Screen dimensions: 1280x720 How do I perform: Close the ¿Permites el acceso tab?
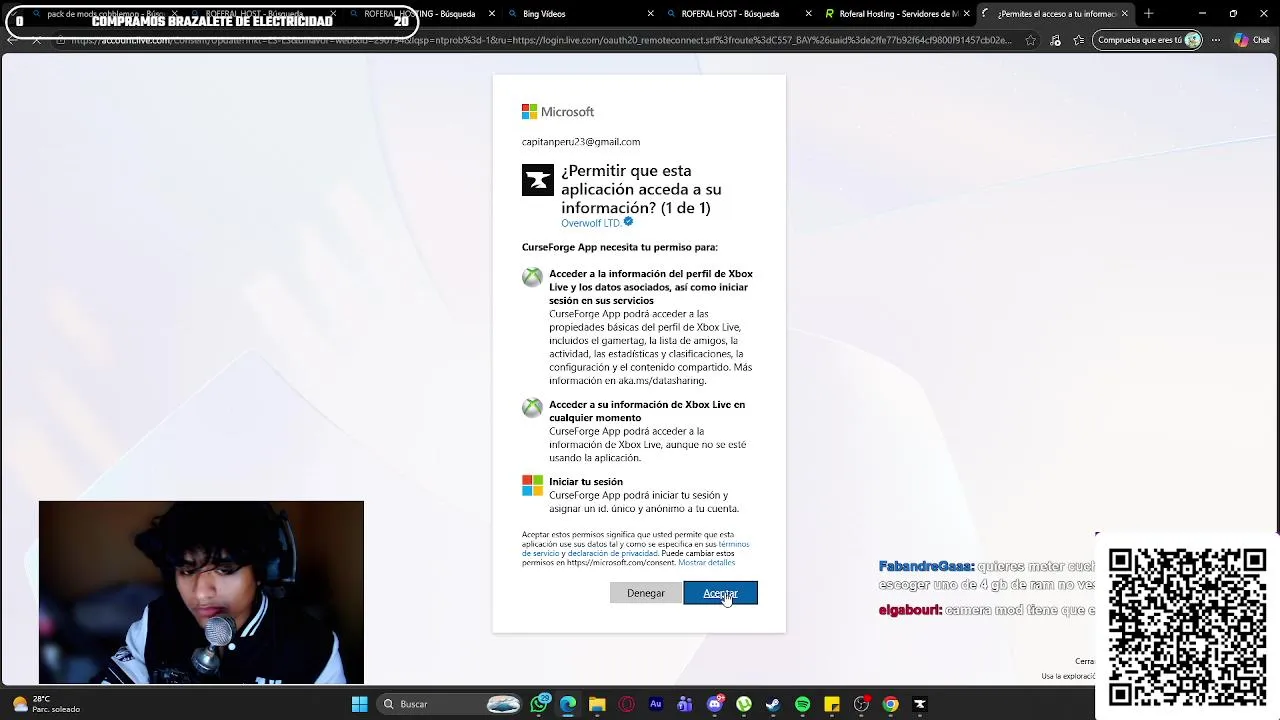pos(1125,14)
